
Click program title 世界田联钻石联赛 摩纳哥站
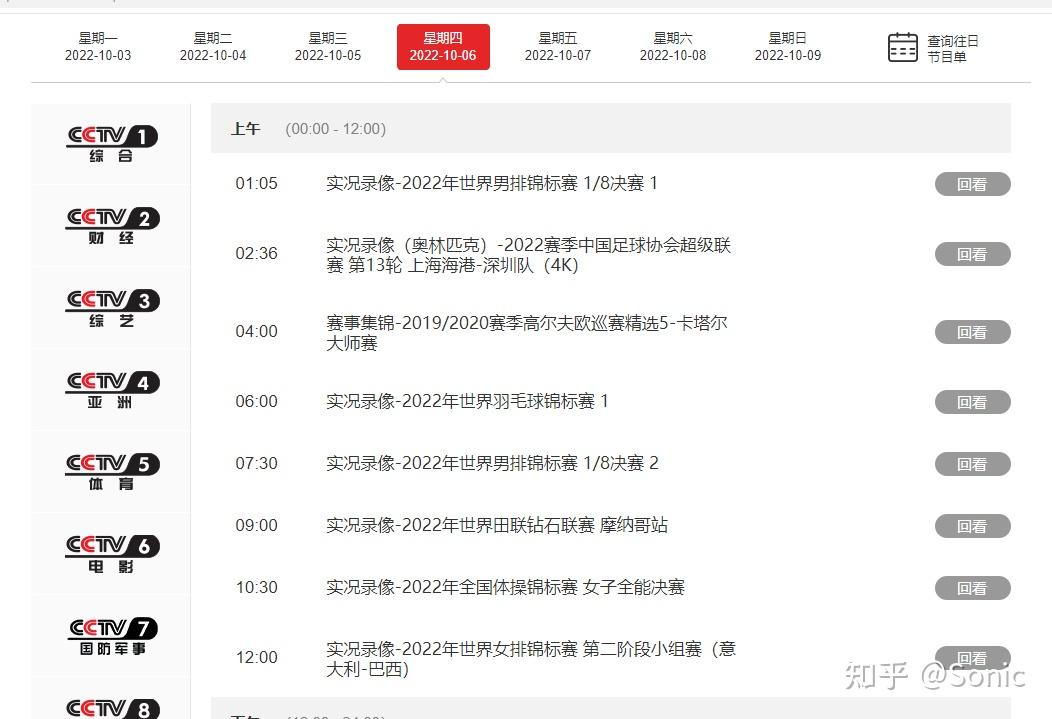coord(496,525)
